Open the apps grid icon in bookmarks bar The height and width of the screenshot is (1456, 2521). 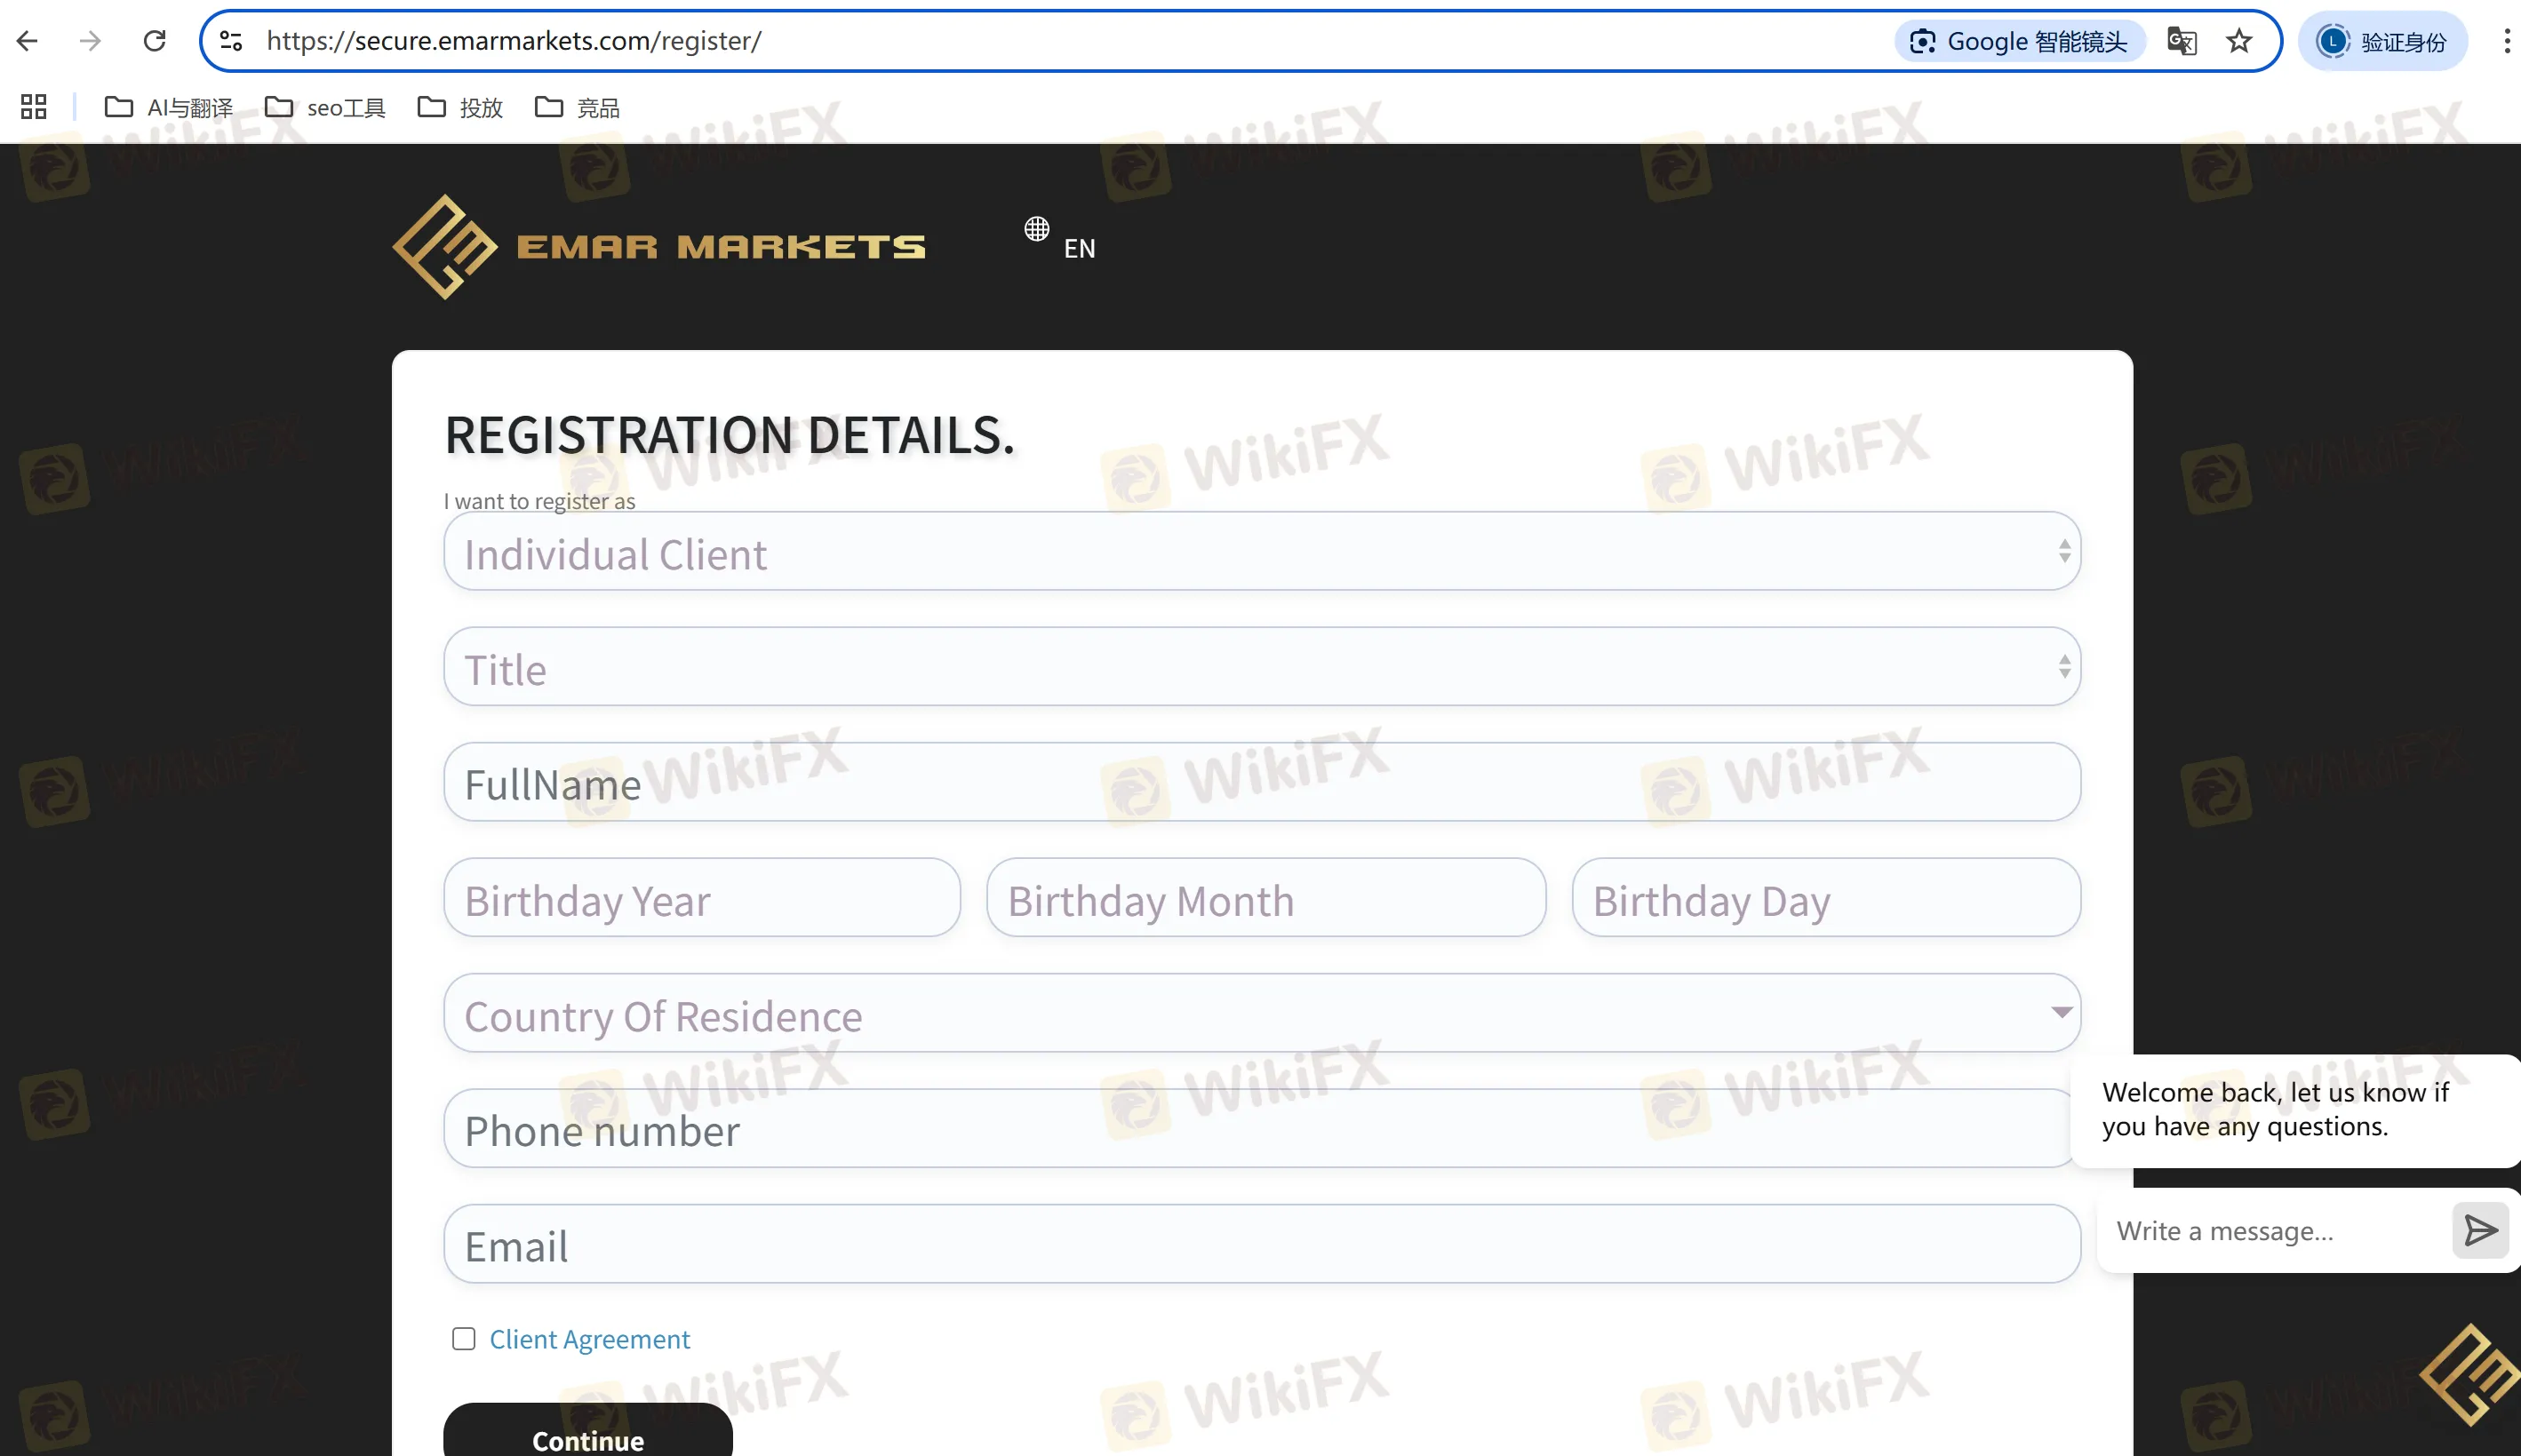click(33, 107)
